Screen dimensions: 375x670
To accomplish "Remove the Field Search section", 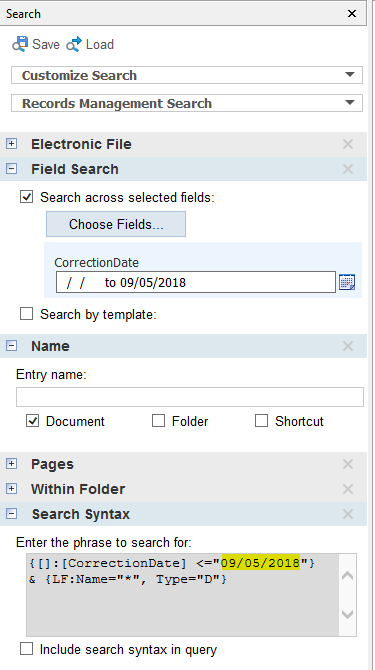I will point(348,169).
